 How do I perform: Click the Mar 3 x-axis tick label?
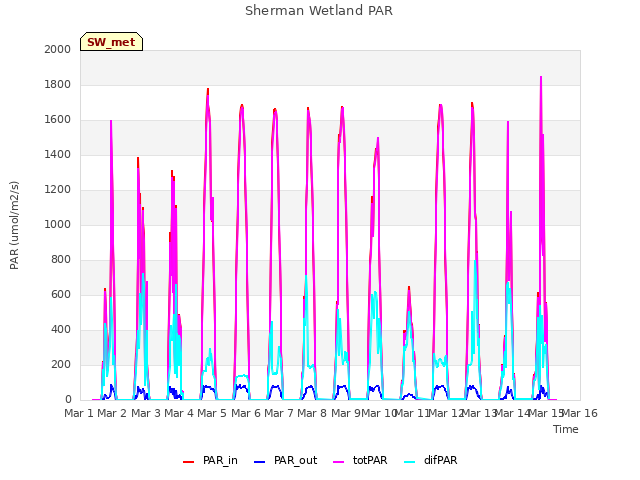[x=145, y=413]
